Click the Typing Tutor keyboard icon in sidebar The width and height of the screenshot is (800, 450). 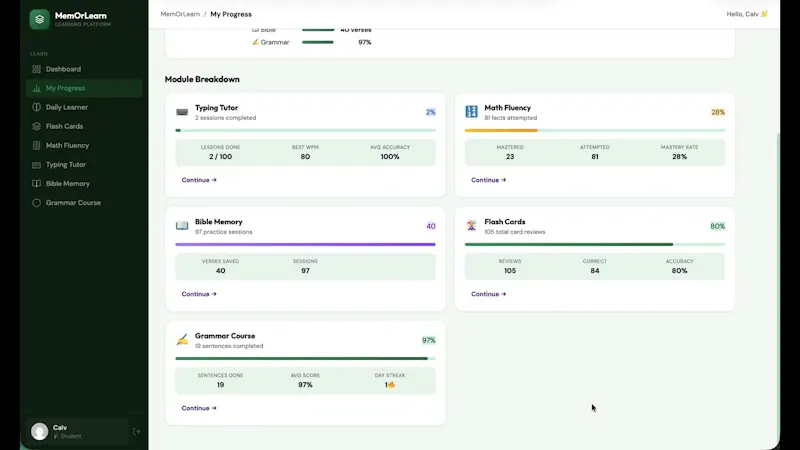pyautogui.click(x=36, y=165)
